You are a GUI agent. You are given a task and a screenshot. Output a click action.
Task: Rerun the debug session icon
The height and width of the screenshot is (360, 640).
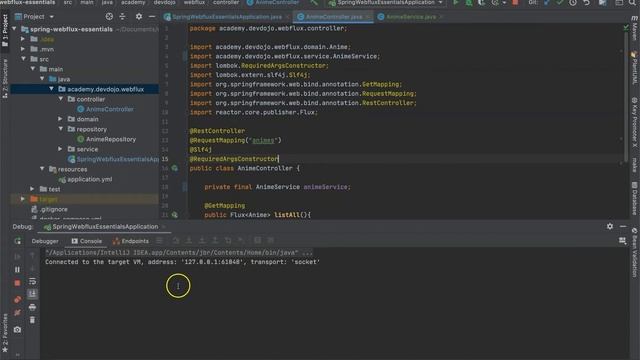point(17,241)
